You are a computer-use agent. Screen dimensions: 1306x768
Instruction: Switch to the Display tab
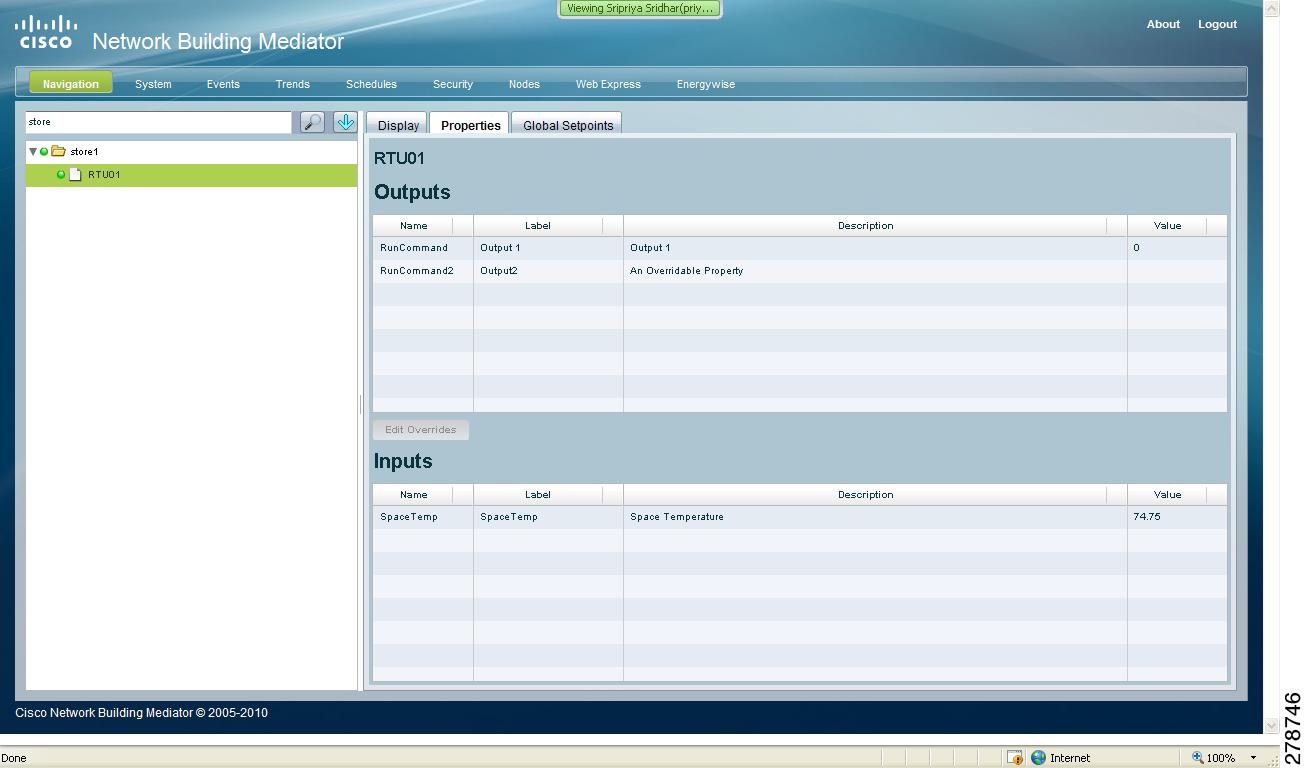coord(396,125)
